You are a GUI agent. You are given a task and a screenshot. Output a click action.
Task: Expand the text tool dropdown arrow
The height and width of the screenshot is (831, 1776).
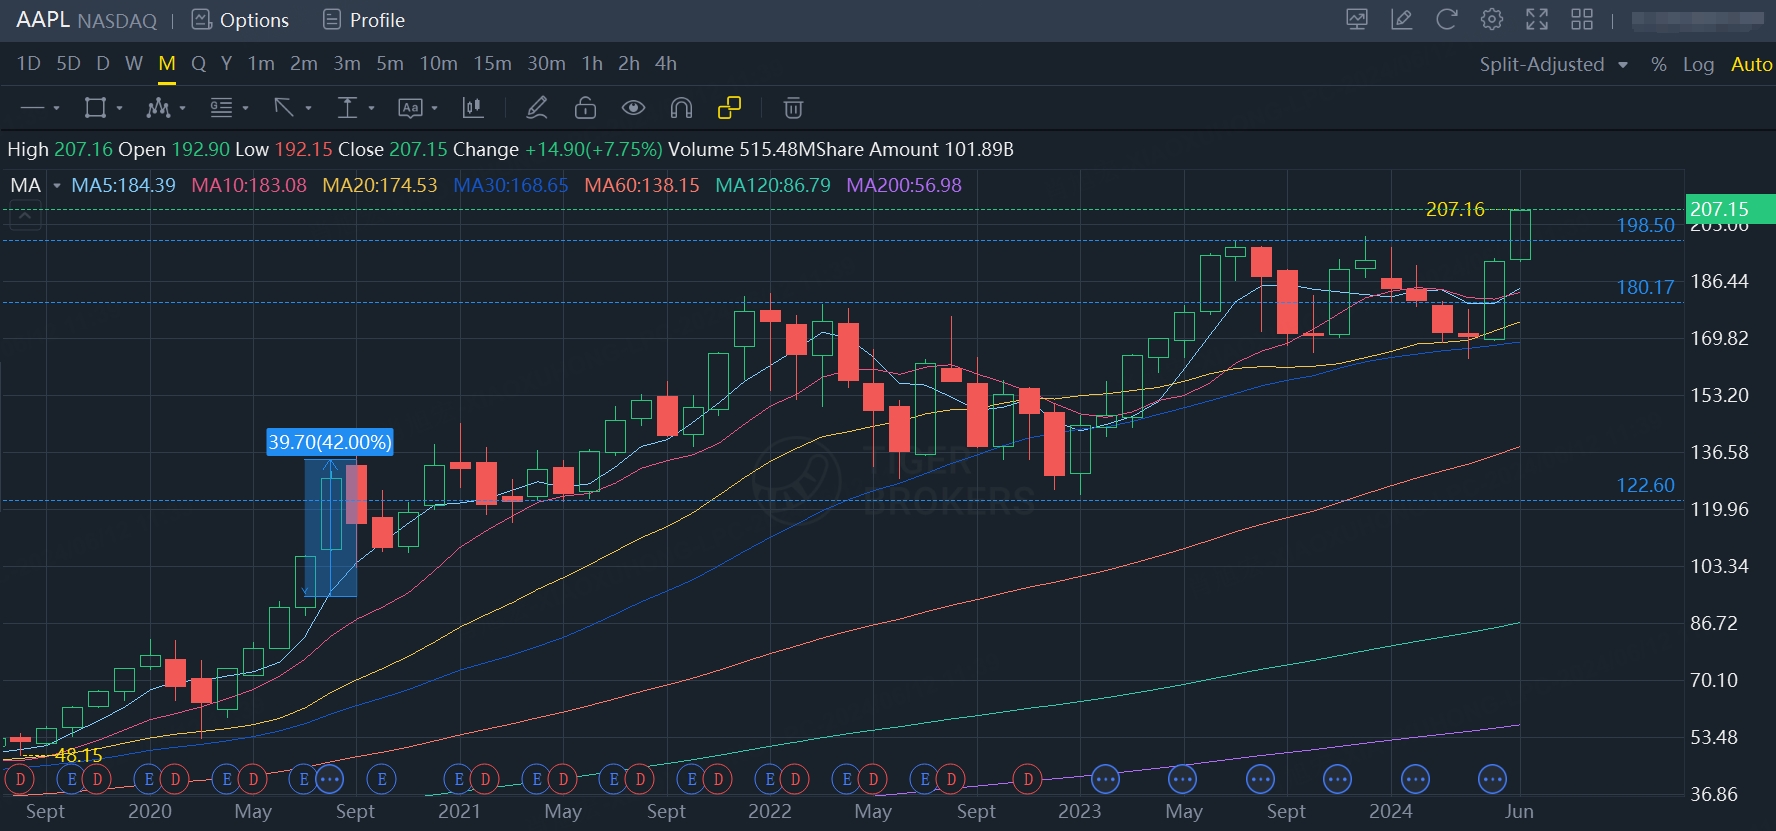pos(434,108)
